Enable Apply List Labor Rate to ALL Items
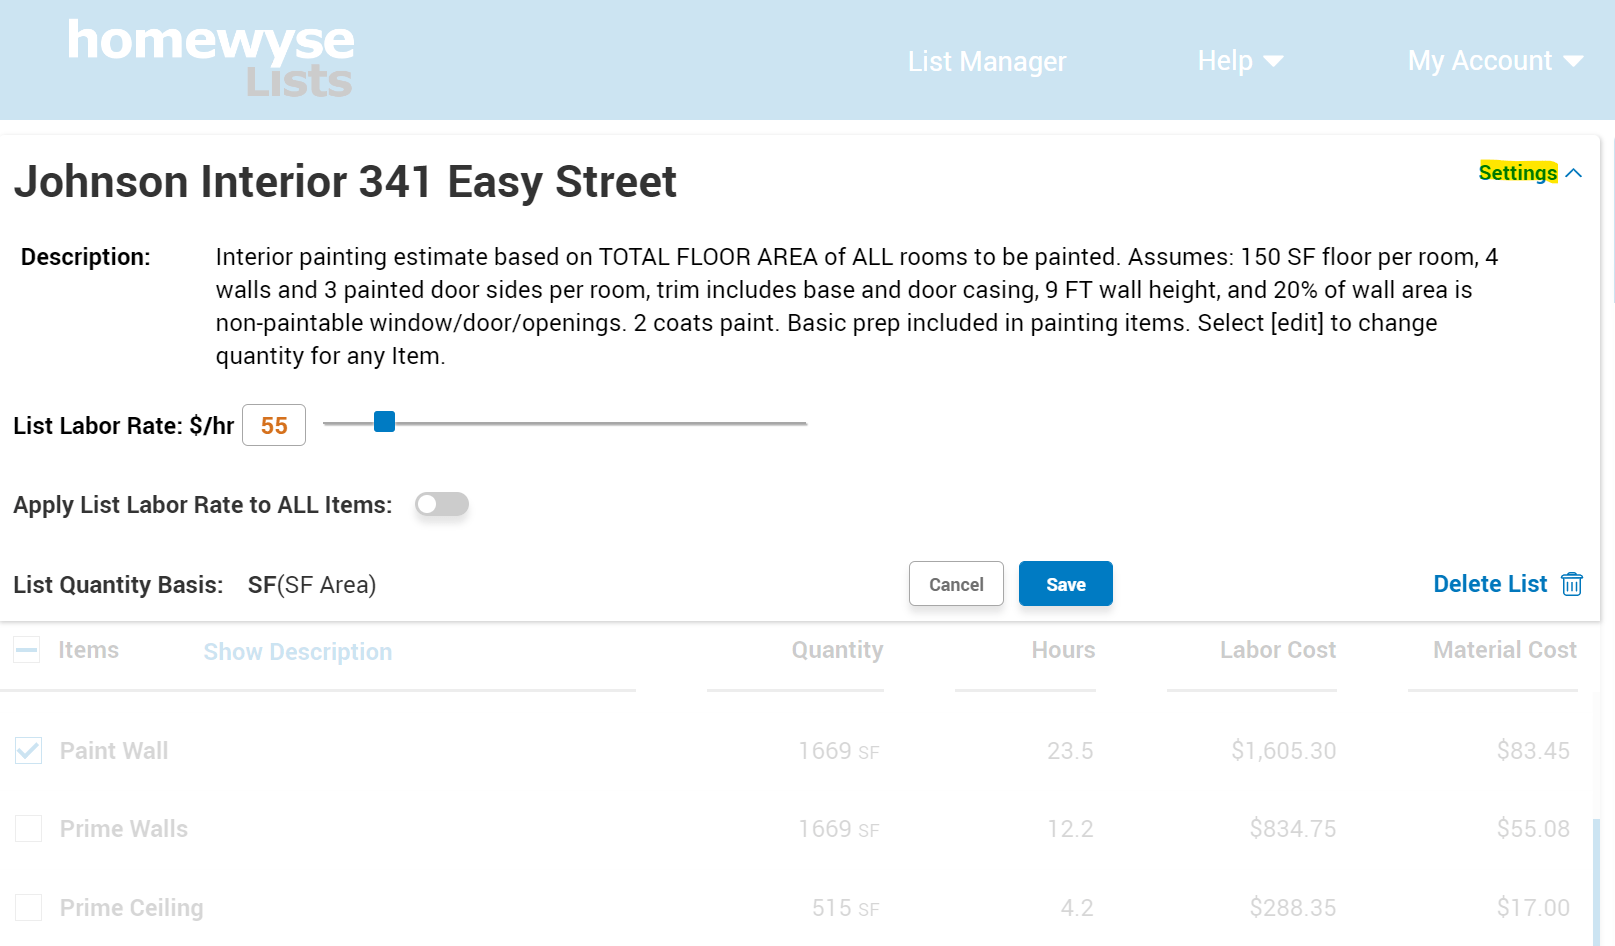The height and width of the screenshot is (946, 1615). (441, 504)
